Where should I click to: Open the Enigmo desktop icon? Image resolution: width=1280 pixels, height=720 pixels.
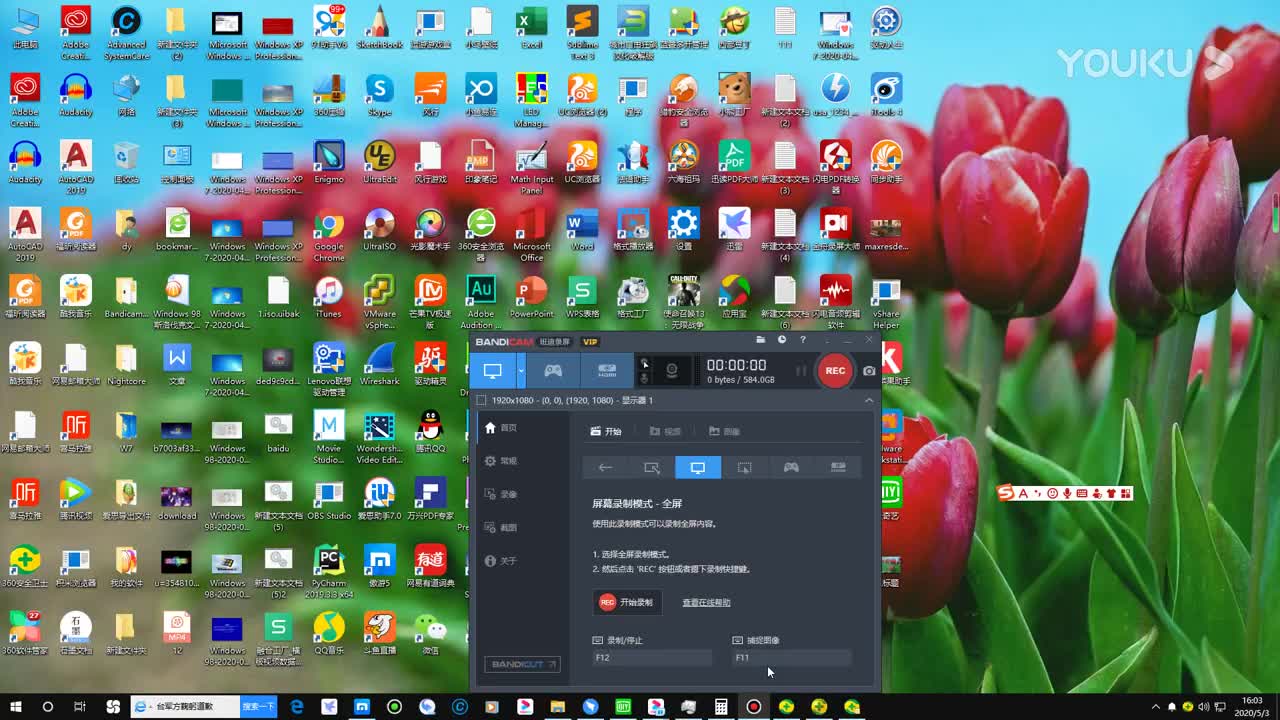pos(329,161)
